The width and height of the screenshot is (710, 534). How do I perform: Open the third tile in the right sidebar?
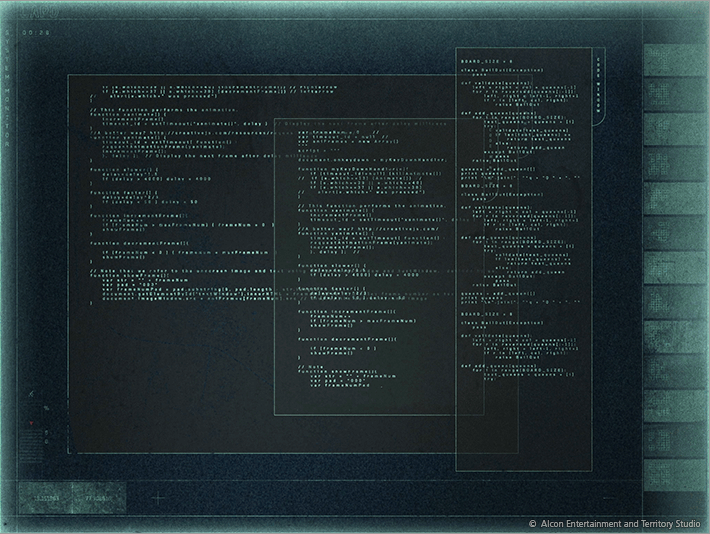pyautogui.click(x=676, y=128)
